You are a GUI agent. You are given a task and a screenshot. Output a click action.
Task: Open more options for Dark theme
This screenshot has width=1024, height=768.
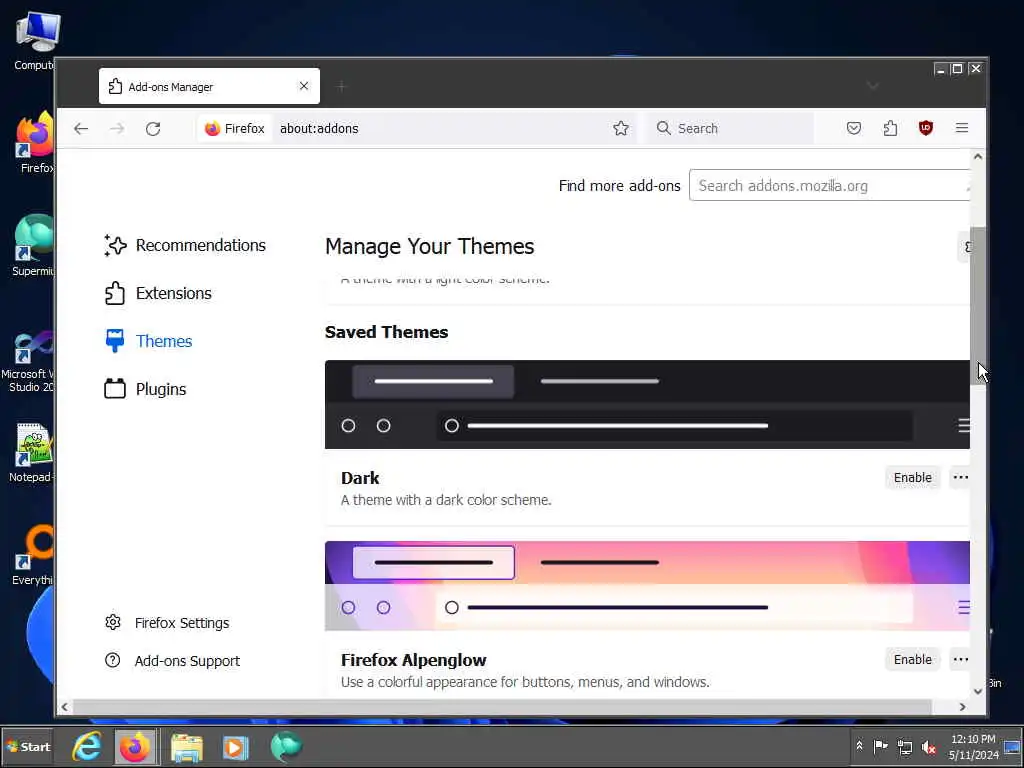[x=960, y=478]
